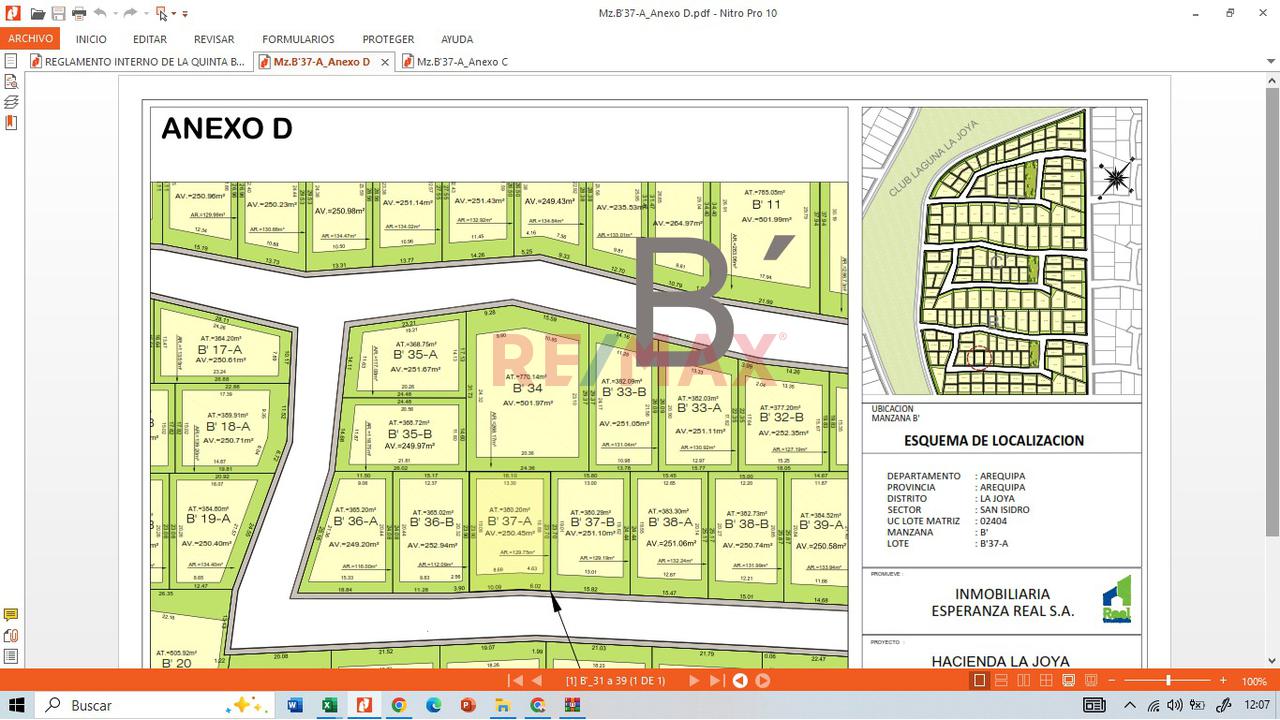The image size is (1280, 720).
Task: Open the ARCHIVO menu
Action: click(30, 39)
